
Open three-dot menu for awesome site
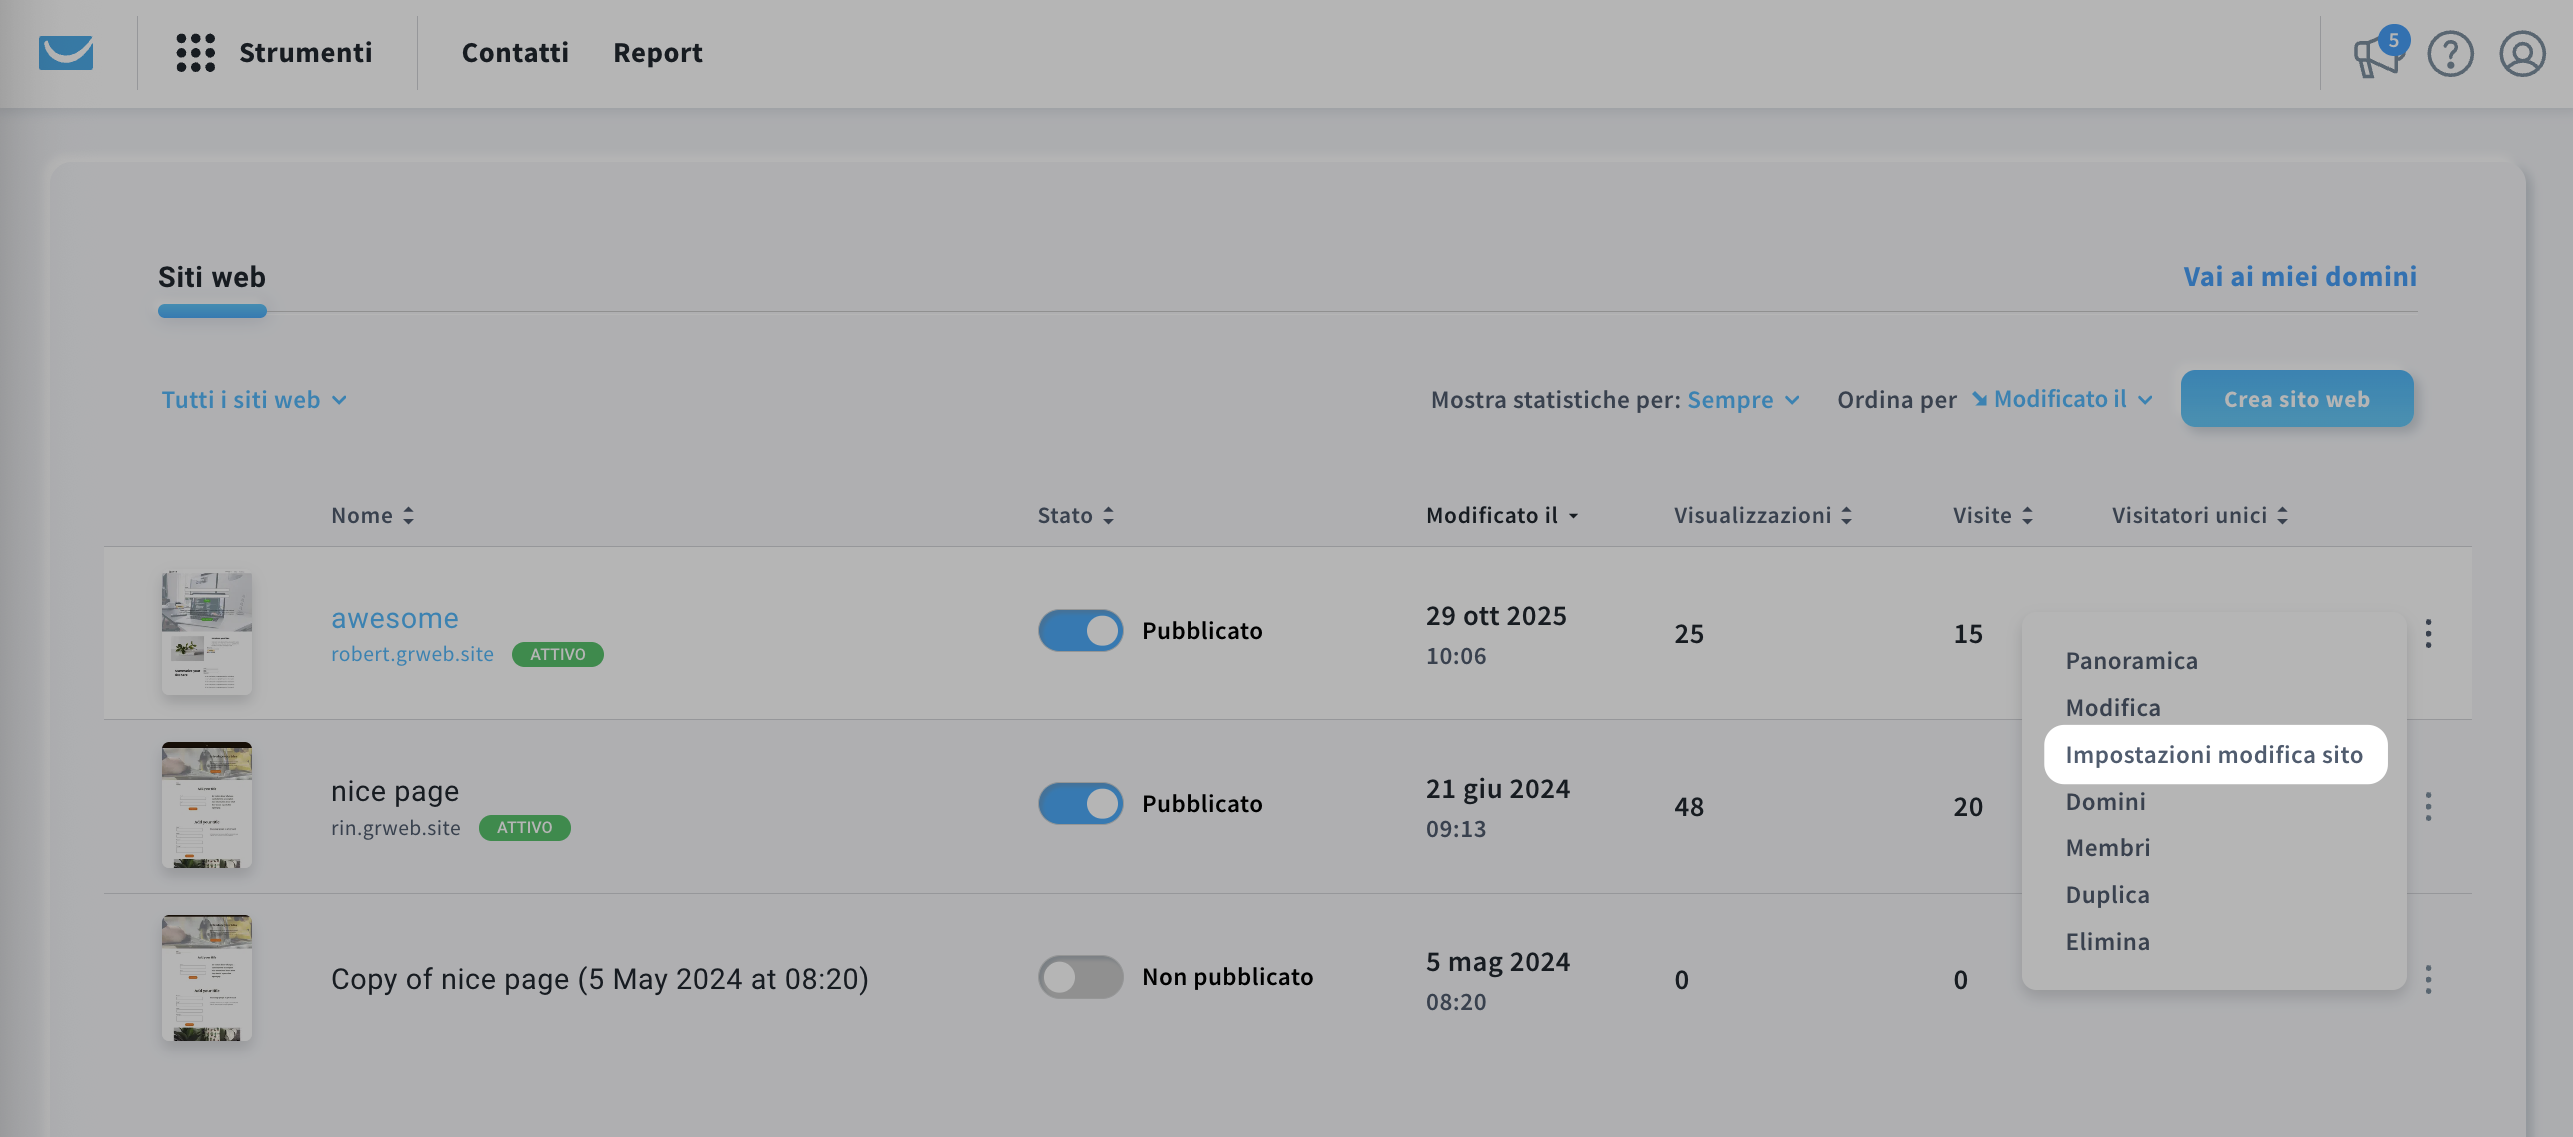2428,633
